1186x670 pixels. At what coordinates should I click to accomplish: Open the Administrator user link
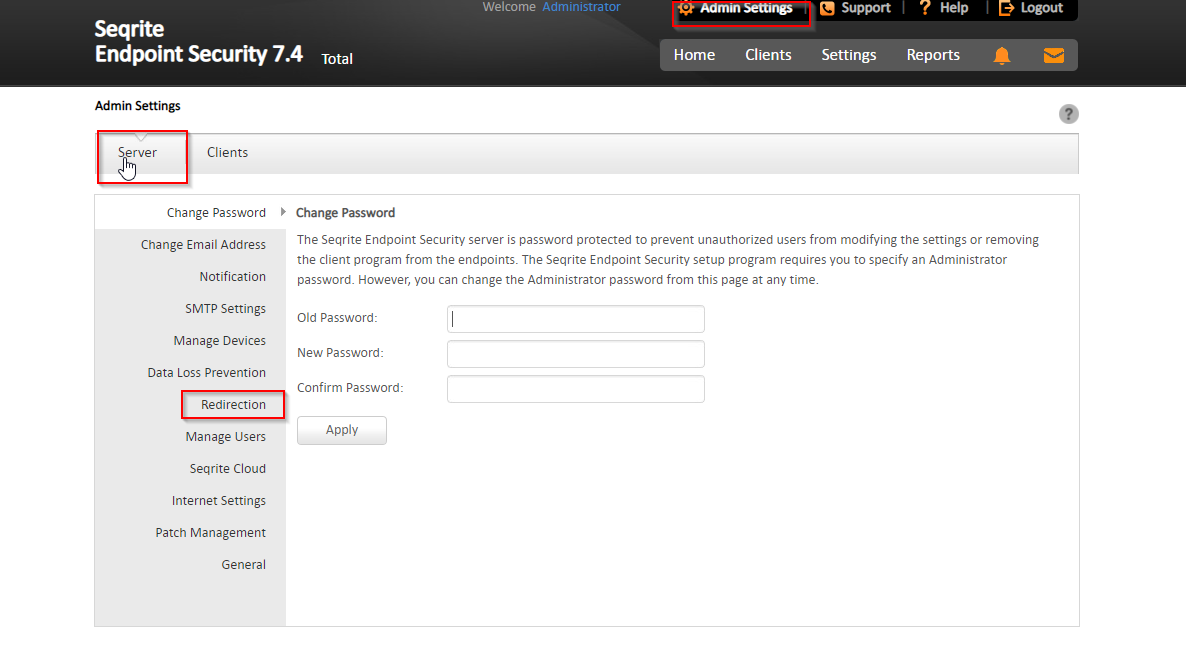click(581, 7)
